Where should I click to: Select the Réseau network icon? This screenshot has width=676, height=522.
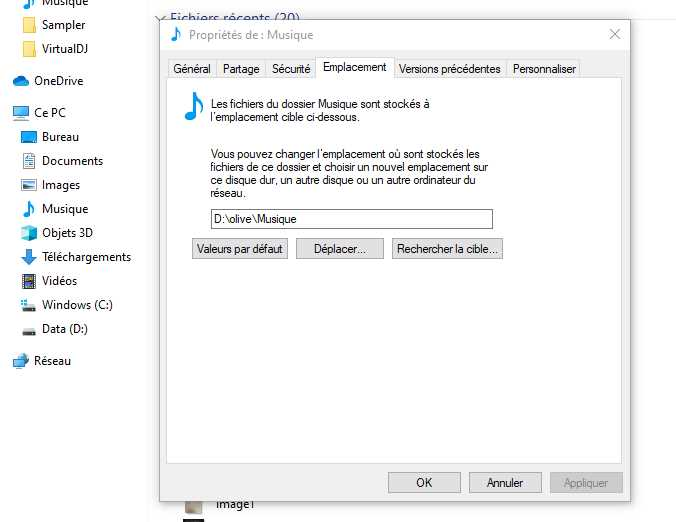[x=21, y=361]
